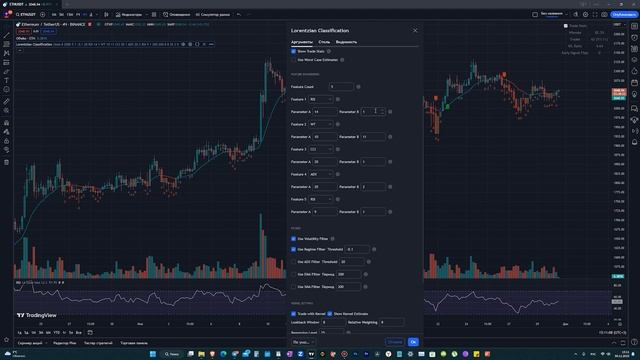Click the Cancel button in dialog
Image resolution: width=640 pixels, height=360 pixels.
(x=395, y=342)
